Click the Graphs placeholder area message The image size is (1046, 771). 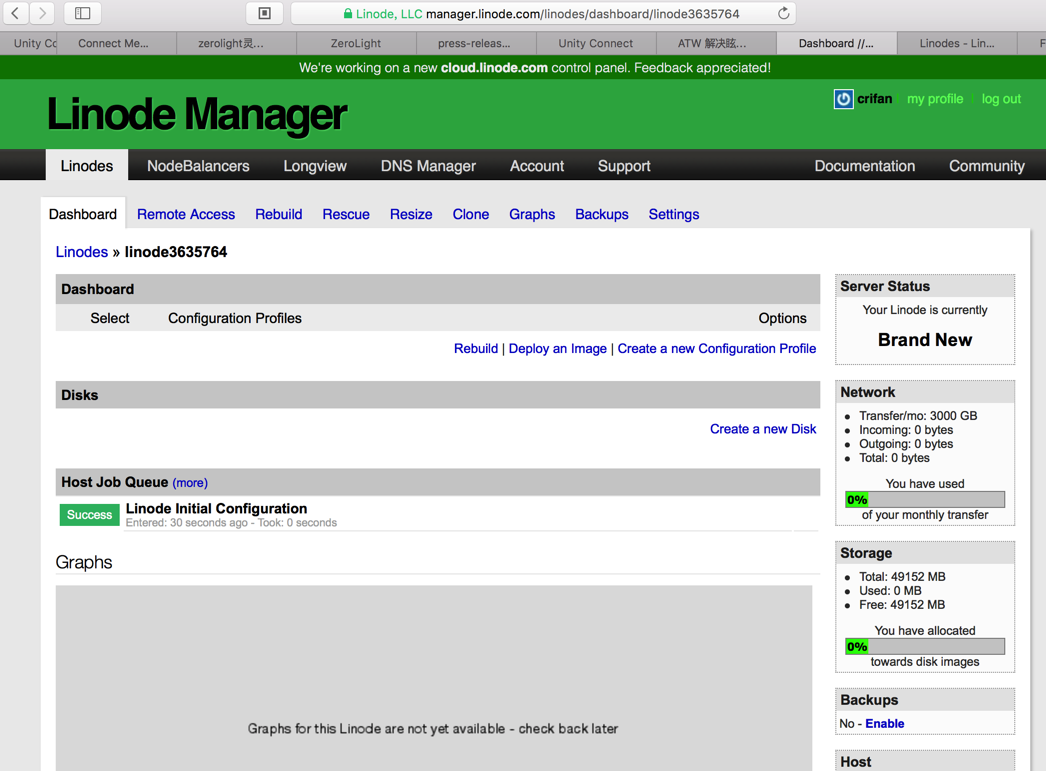(x=433, y=728)
